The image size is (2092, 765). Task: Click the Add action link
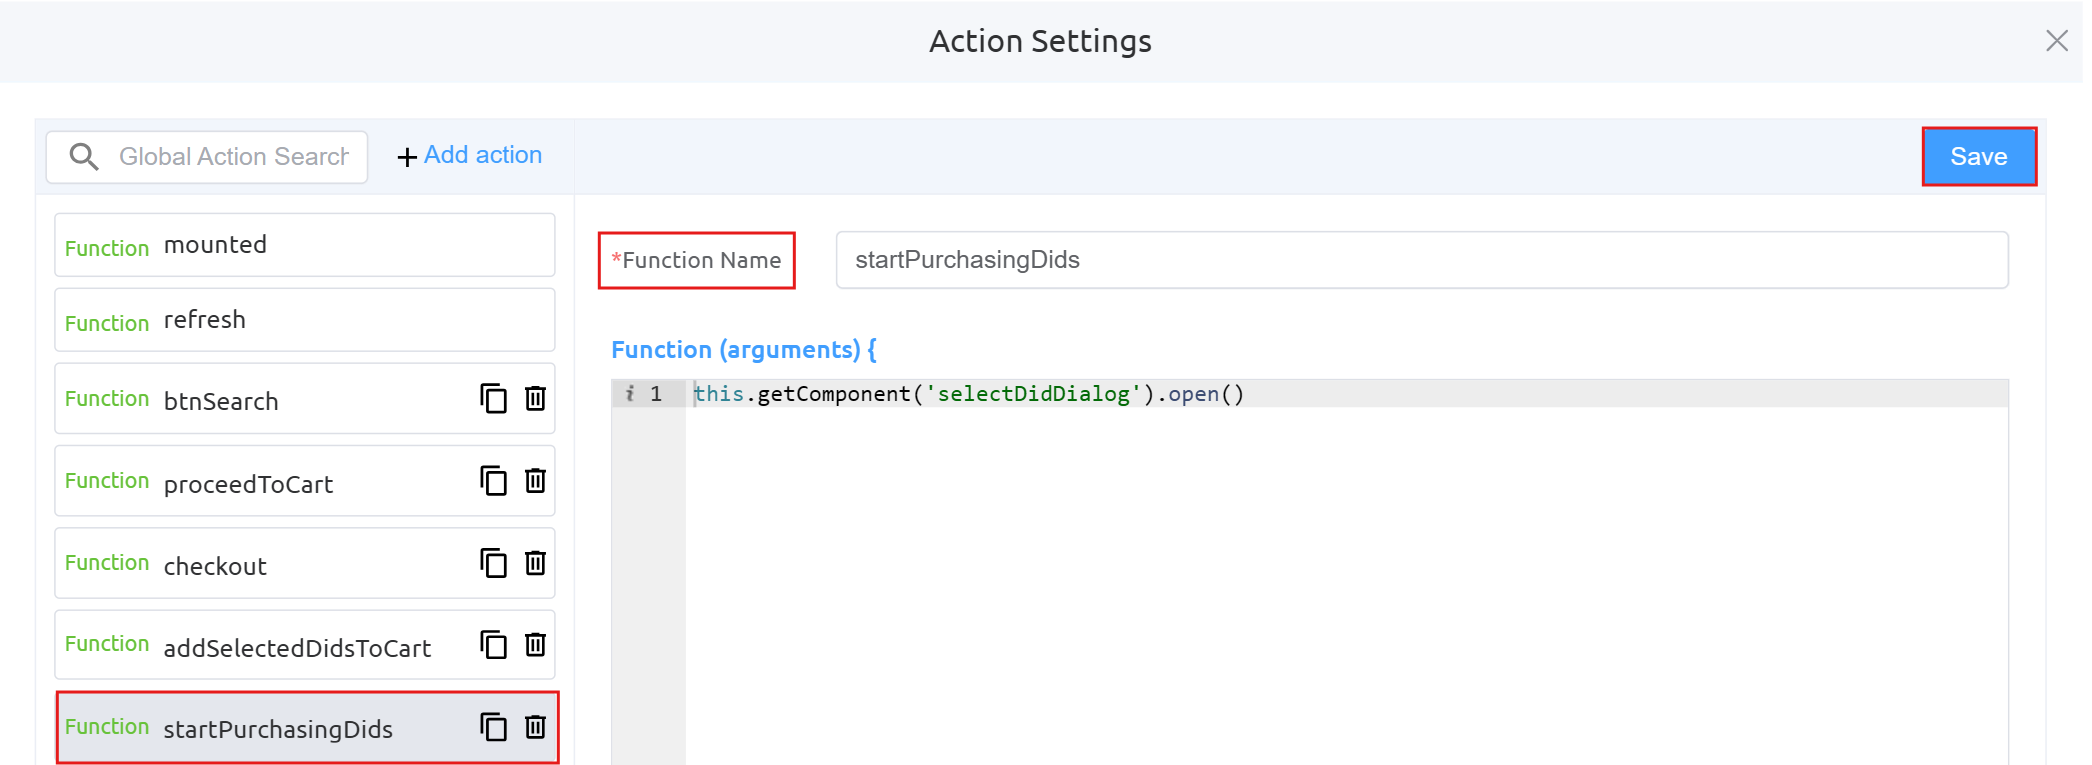tap(470, 156)
